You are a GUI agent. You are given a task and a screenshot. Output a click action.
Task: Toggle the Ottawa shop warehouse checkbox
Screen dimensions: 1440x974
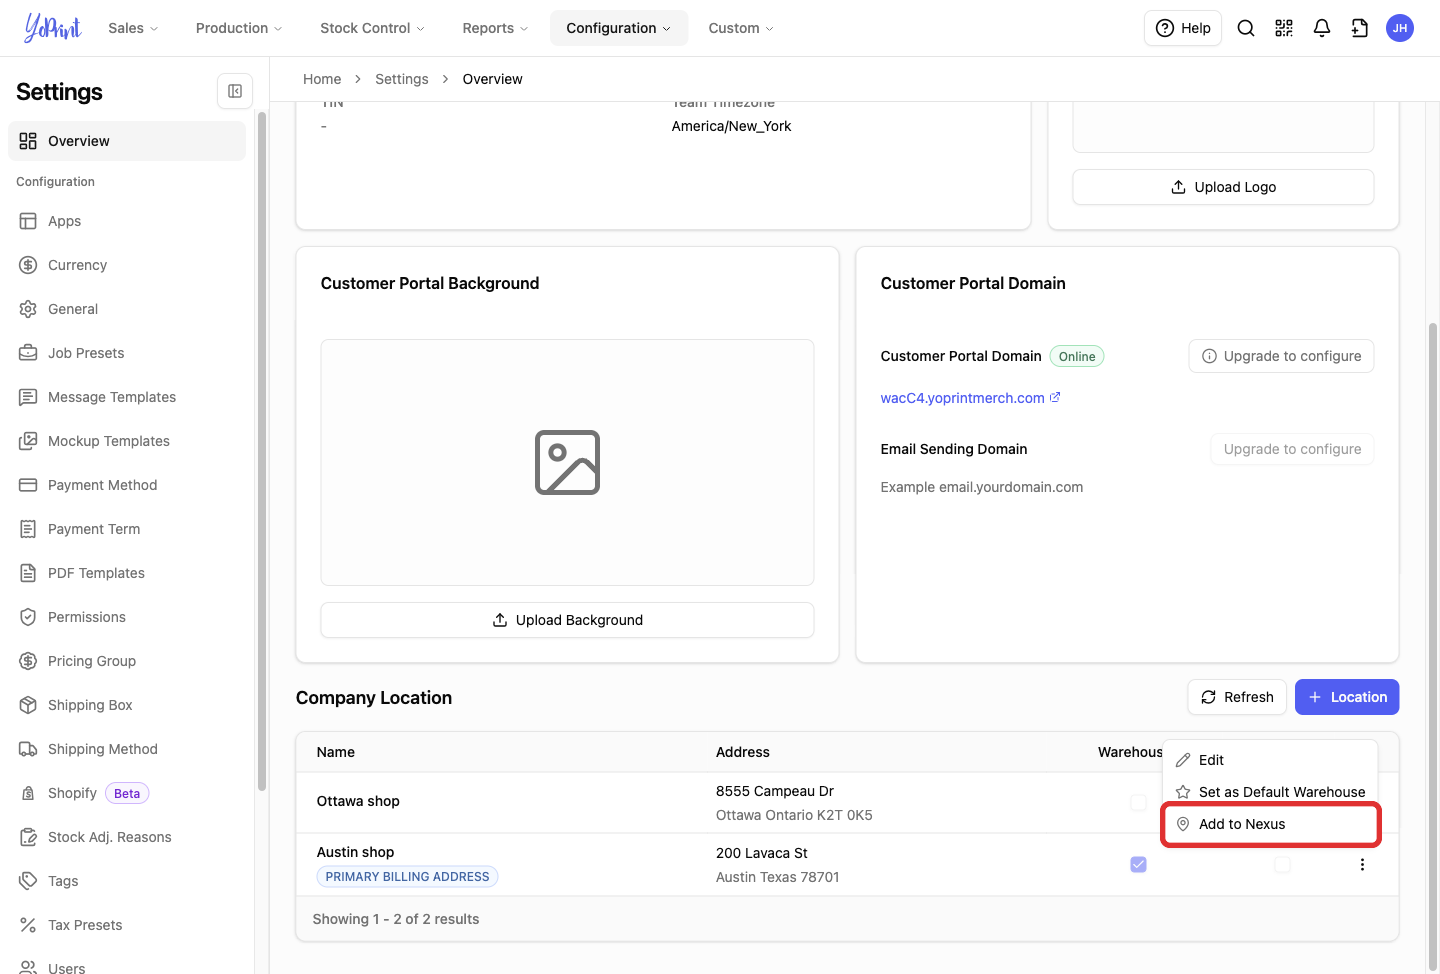pos(1138,802)
